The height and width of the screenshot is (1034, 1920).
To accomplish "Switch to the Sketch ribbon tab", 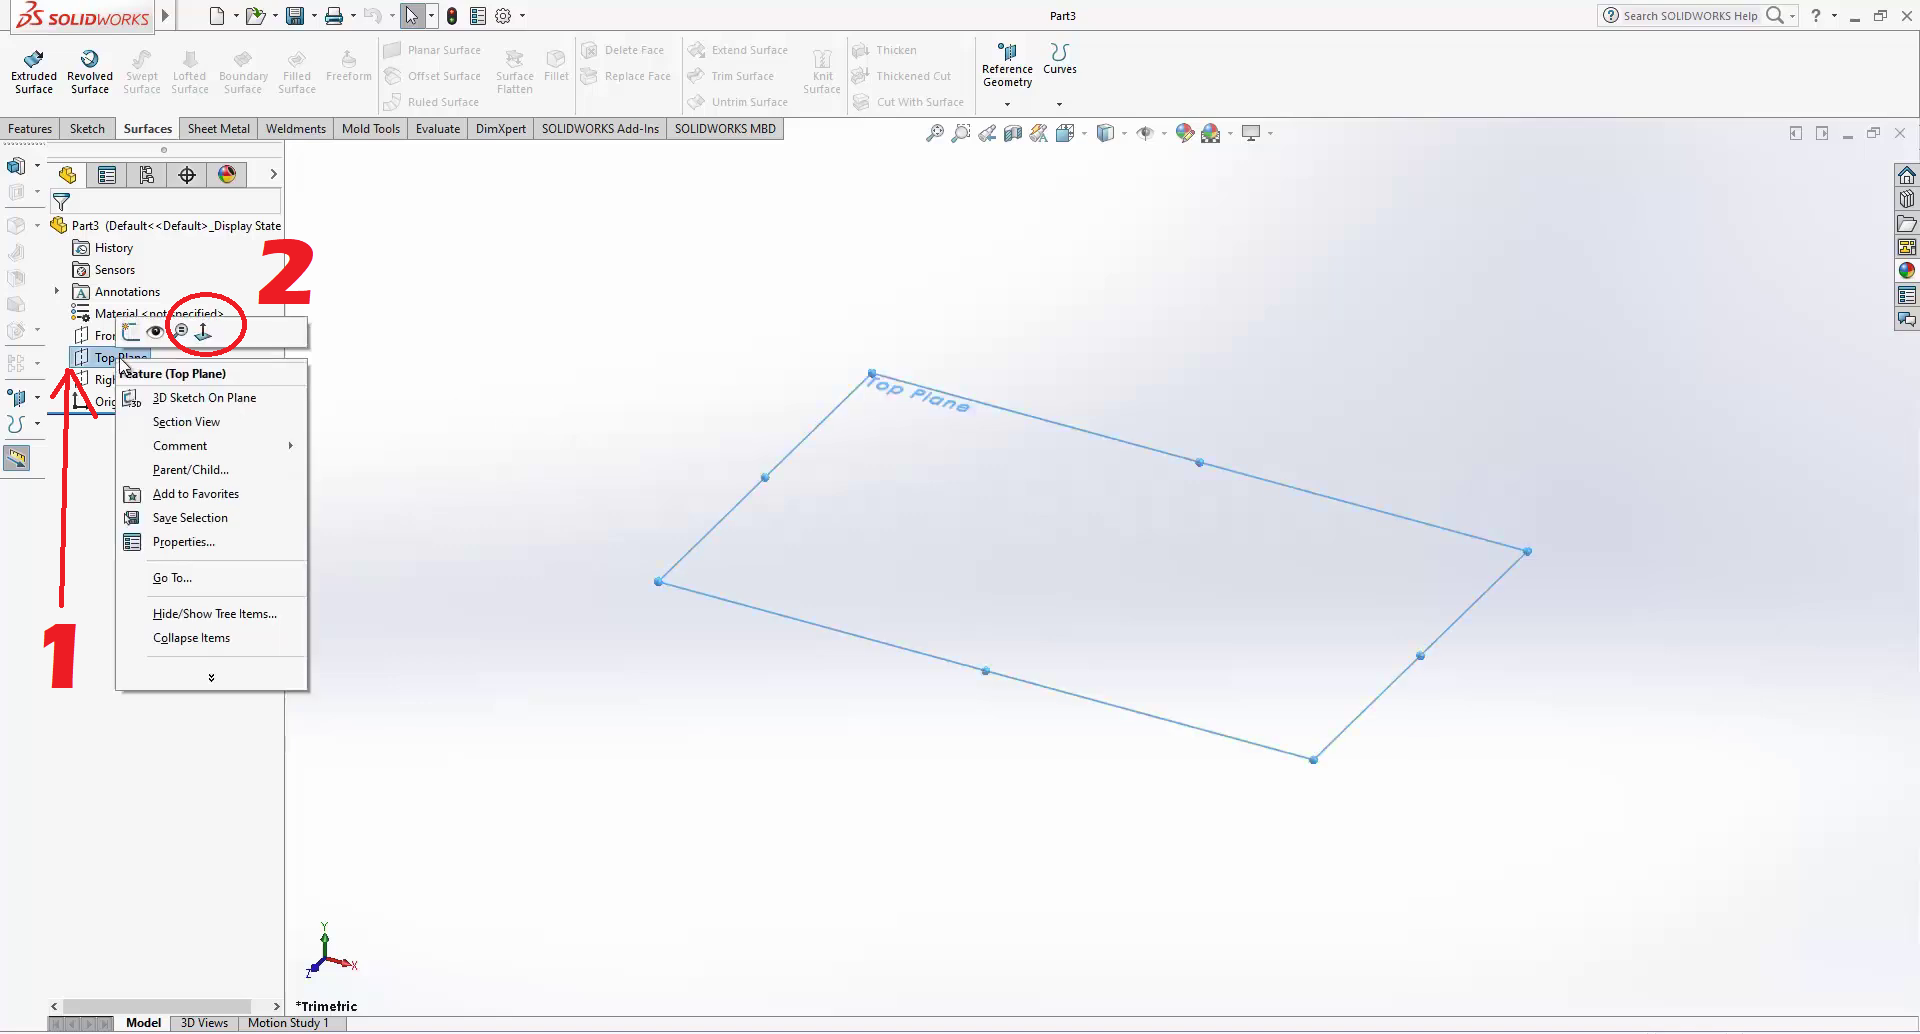I will tap(87, 129).
